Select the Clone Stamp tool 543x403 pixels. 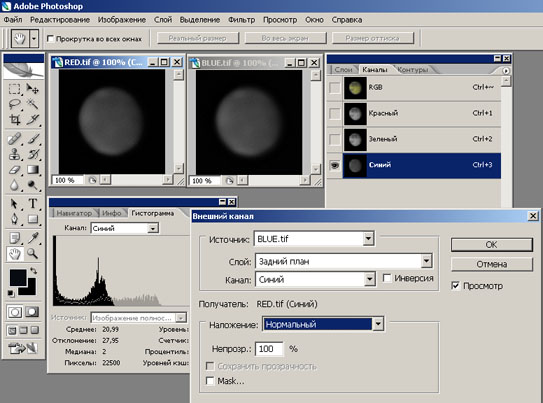[14, 154]
